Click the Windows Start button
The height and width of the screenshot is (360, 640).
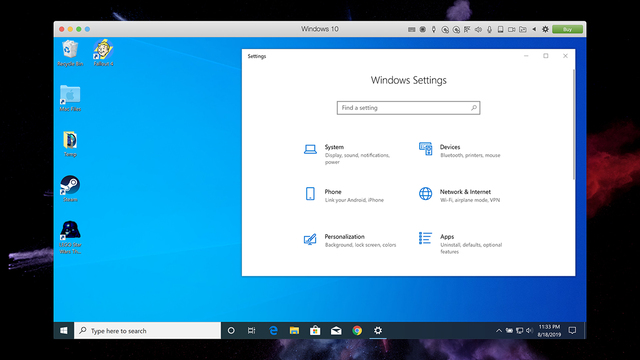tap(64, 331)
